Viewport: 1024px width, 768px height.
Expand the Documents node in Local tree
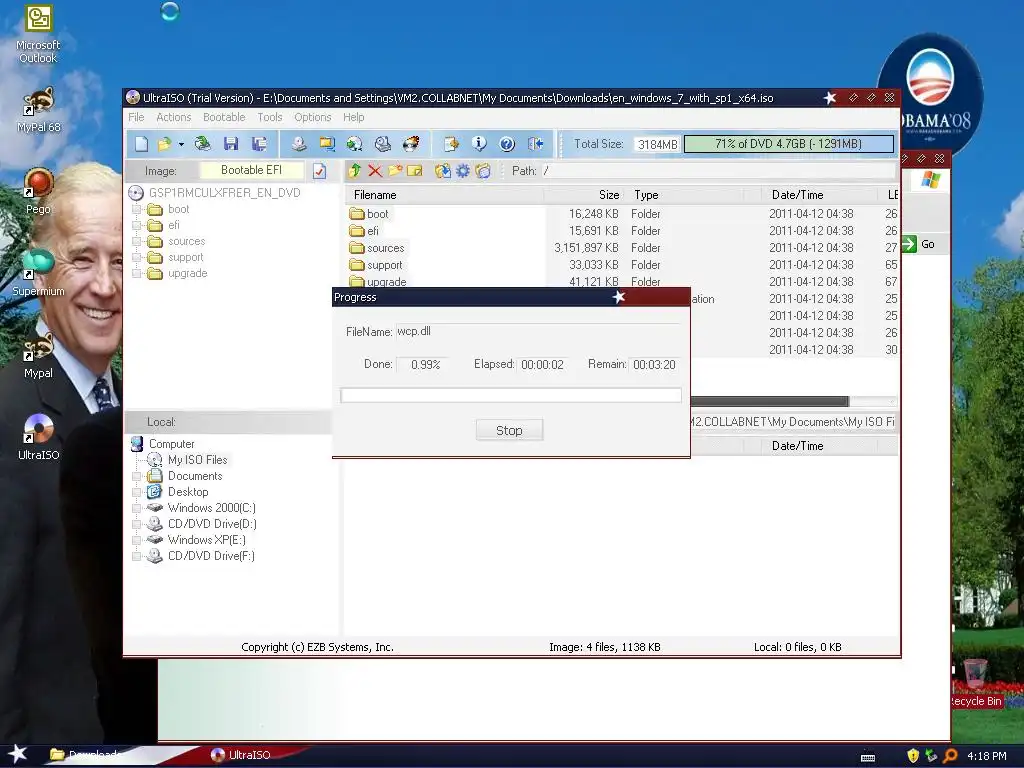(136, 476)
